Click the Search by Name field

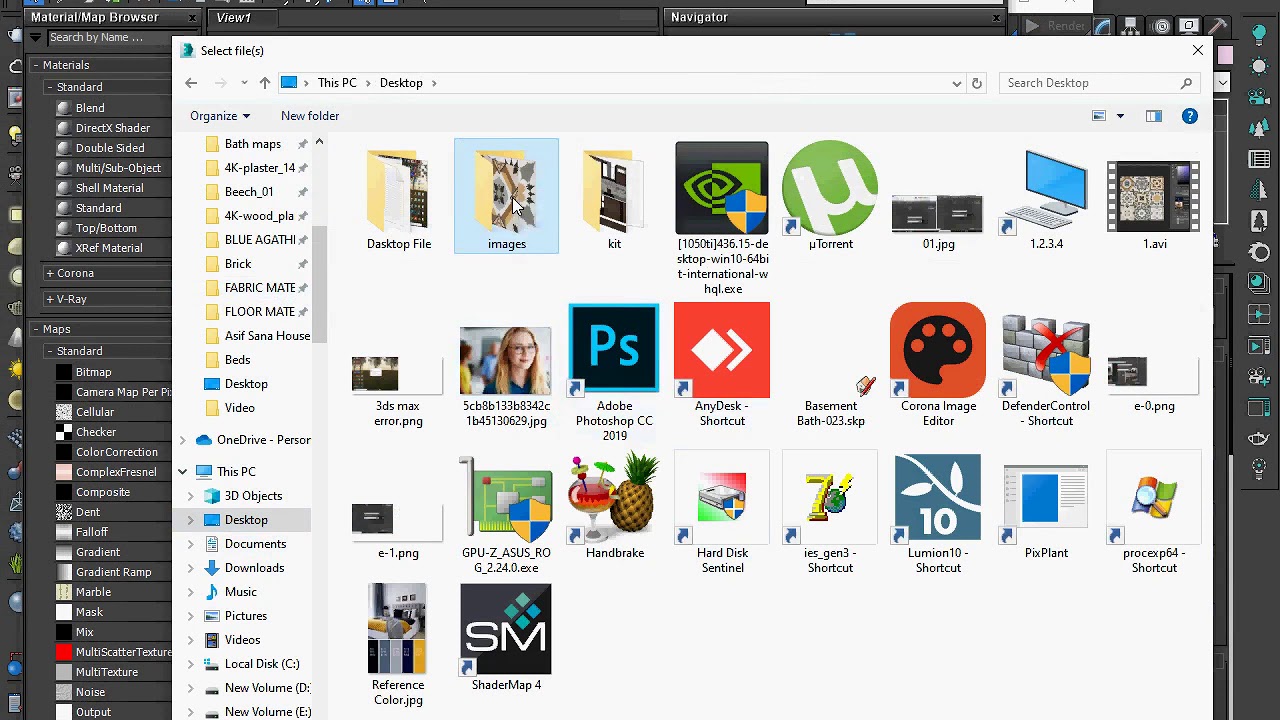pyautogui.click(x=108, y=38)
